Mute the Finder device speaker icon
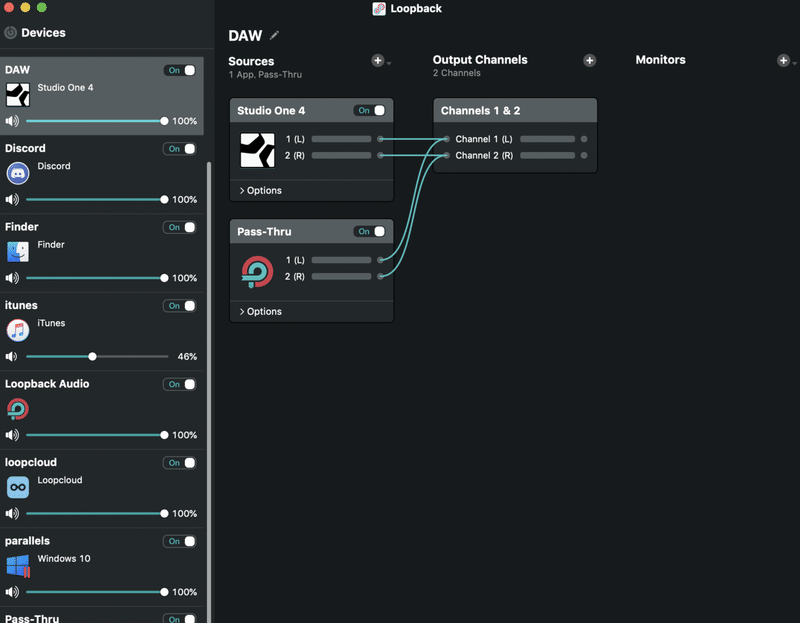Image resolution: width=800 pixels, height=623 pixels. coord(12,278)
